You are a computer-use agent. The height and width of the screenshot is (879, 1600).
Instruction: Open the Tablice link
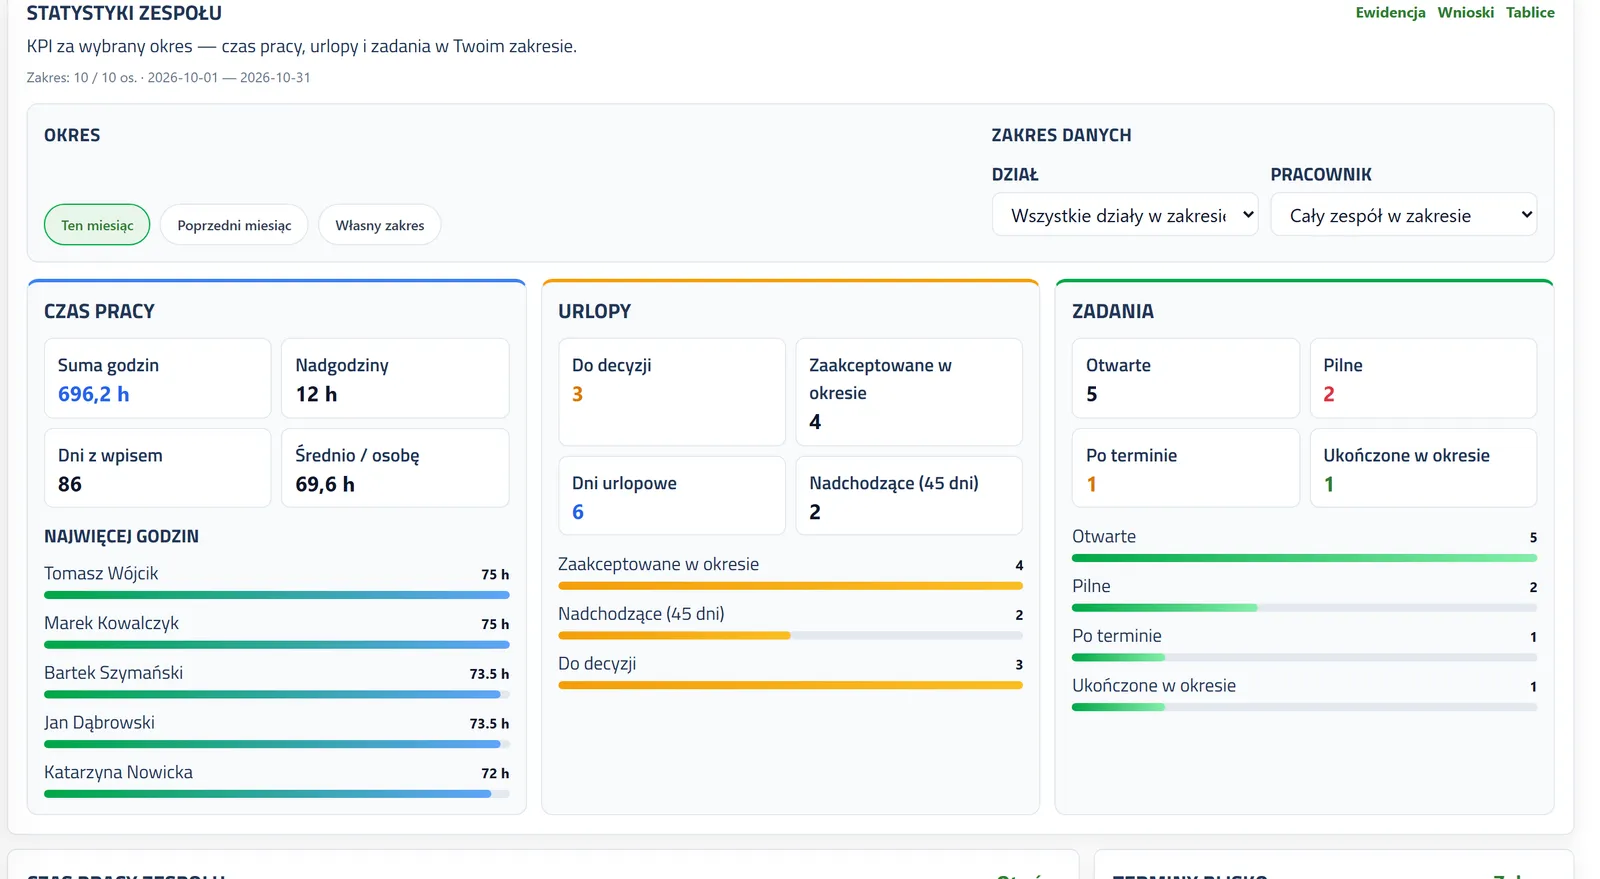[1530, 13]
